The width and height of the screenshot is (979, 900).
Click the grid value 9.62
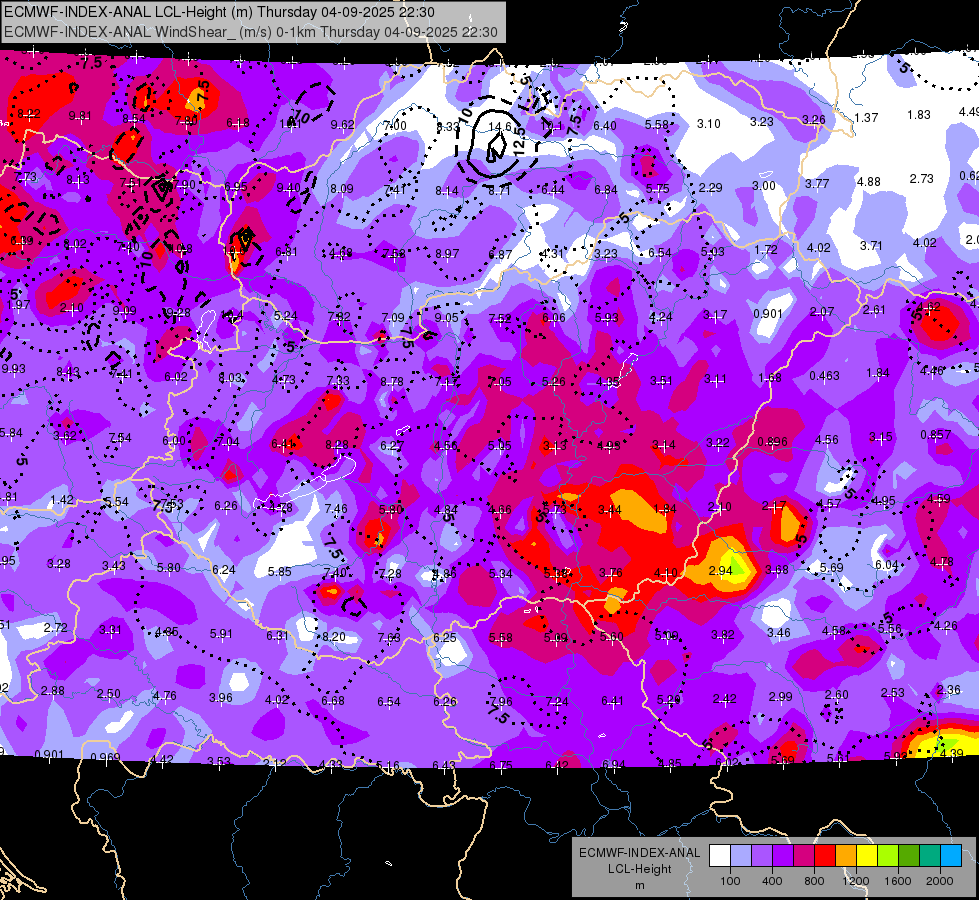[342, 125]
